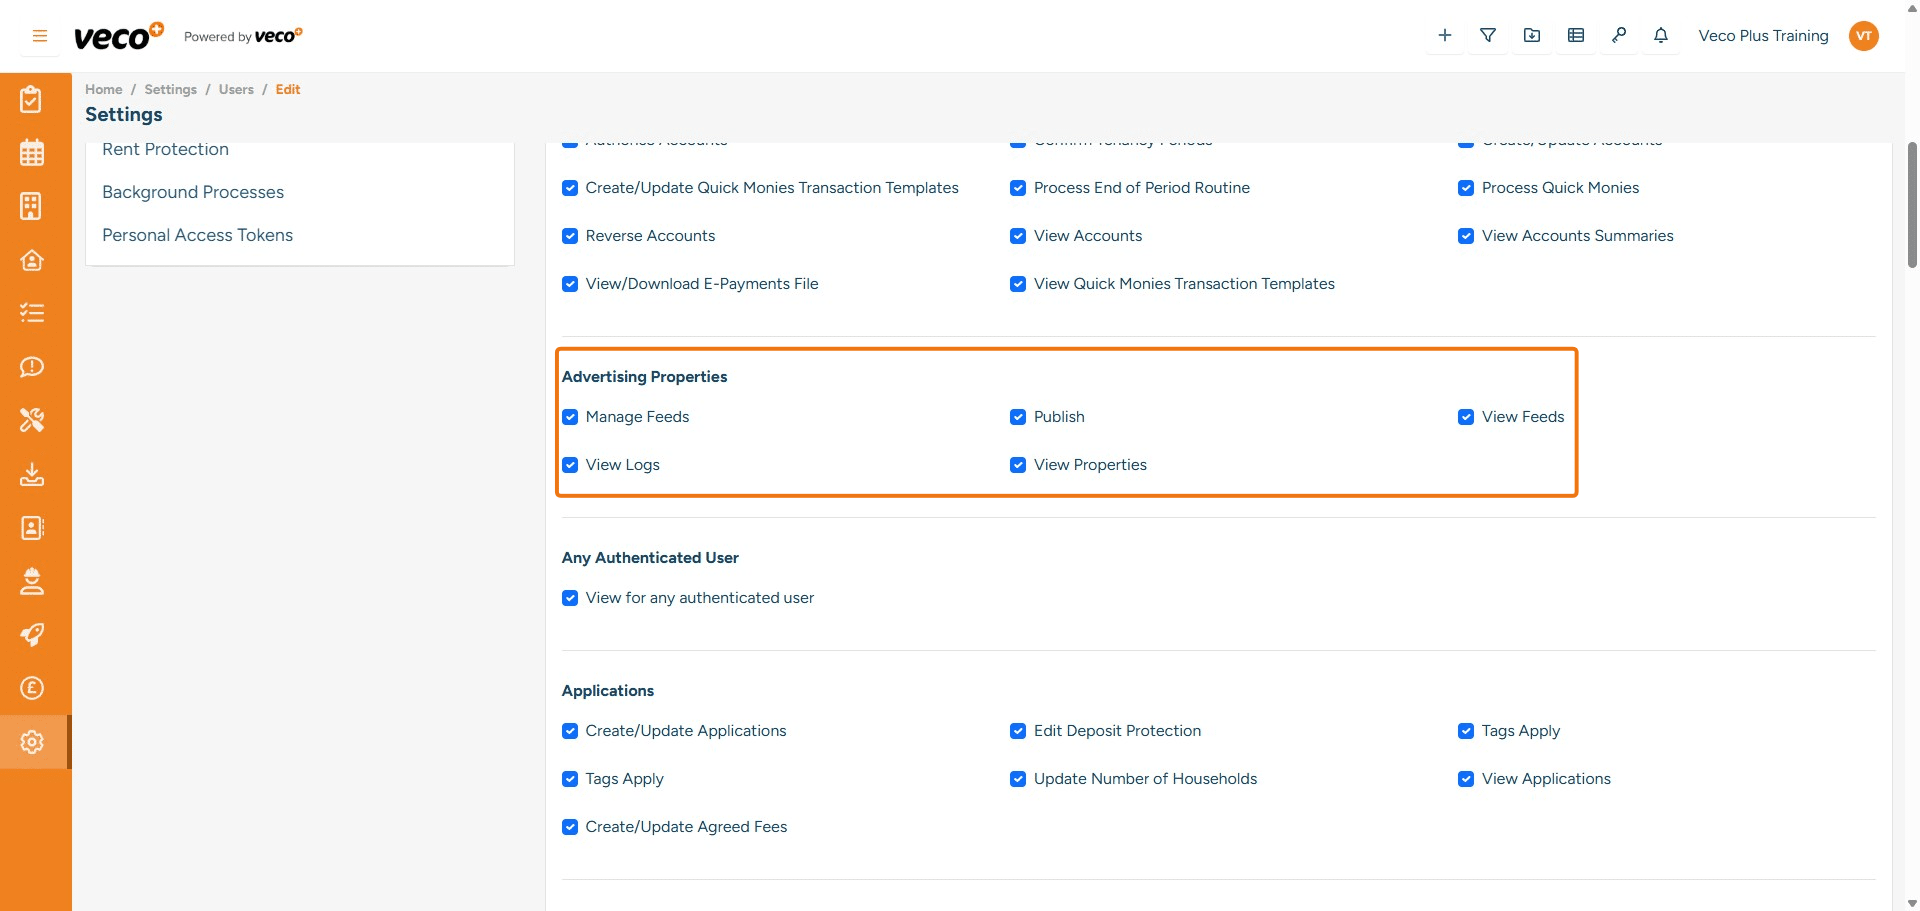Select the wrench and screwdriver maintenance icon

click(x=32, y=420)
